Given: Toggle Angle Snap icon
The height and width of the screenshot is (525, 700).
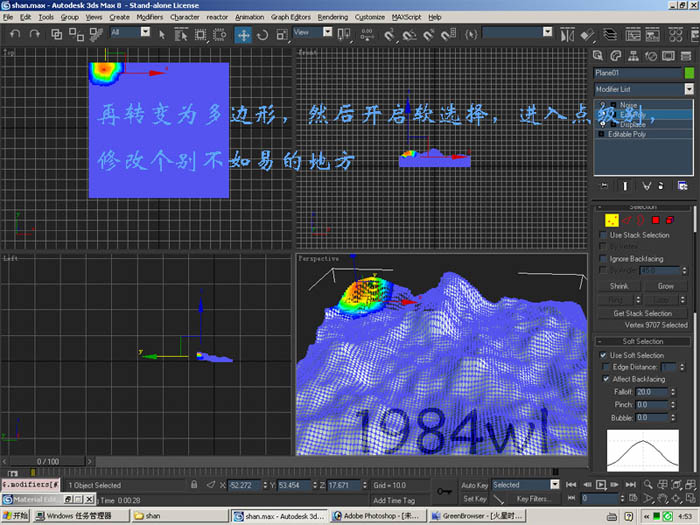Looking at the screenshot, I should click(x=409, y=34).
